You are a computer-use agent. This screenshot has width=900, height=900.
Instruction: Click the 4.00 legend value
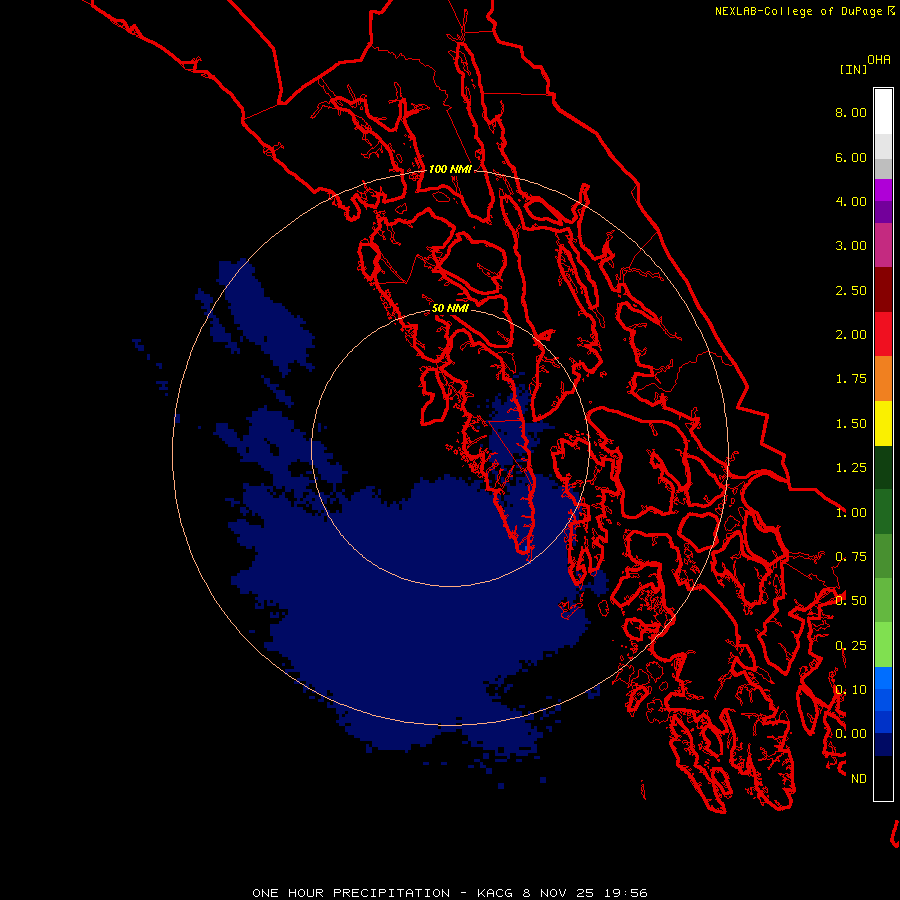(851, 201)
